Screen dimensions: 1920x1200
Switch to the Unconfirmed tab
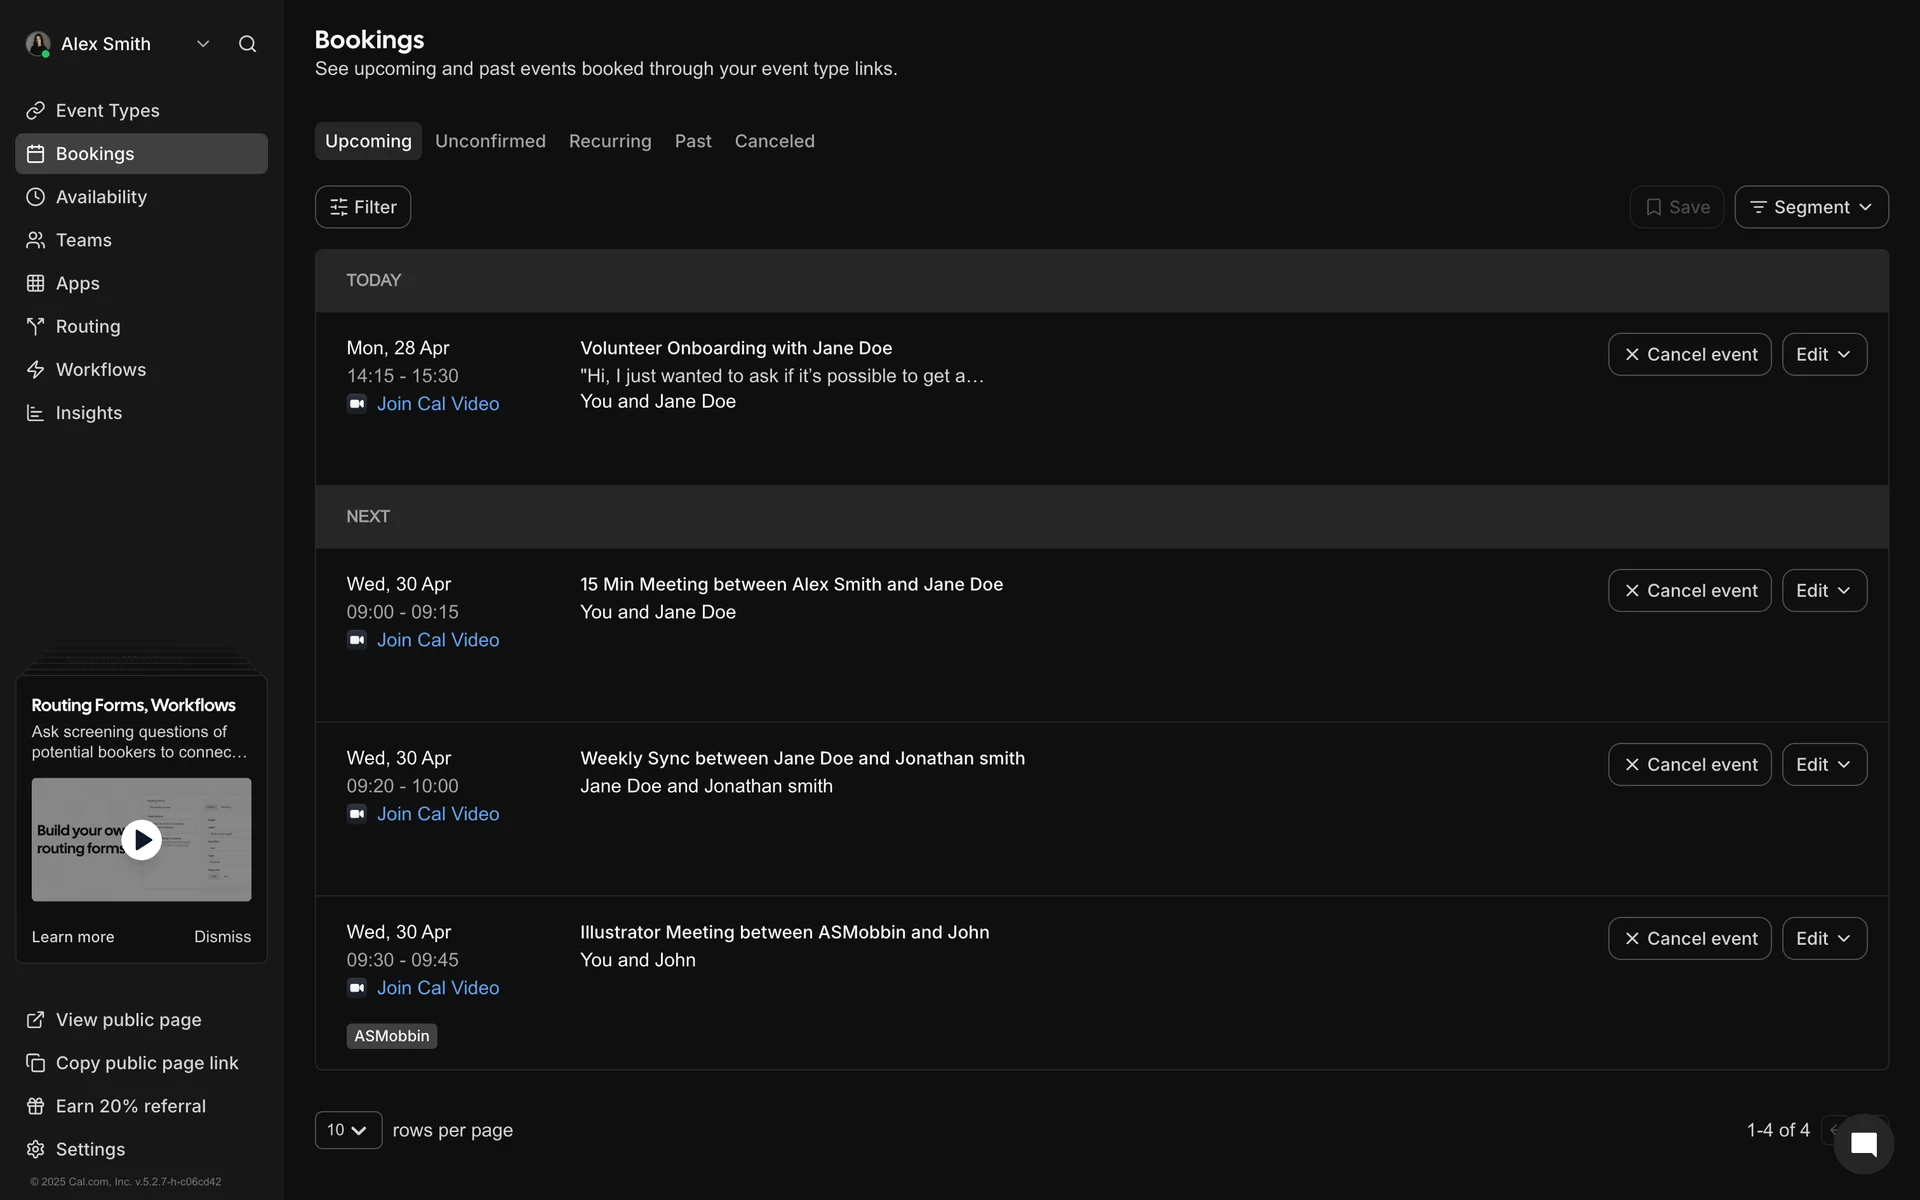click(x=490, y=141)
